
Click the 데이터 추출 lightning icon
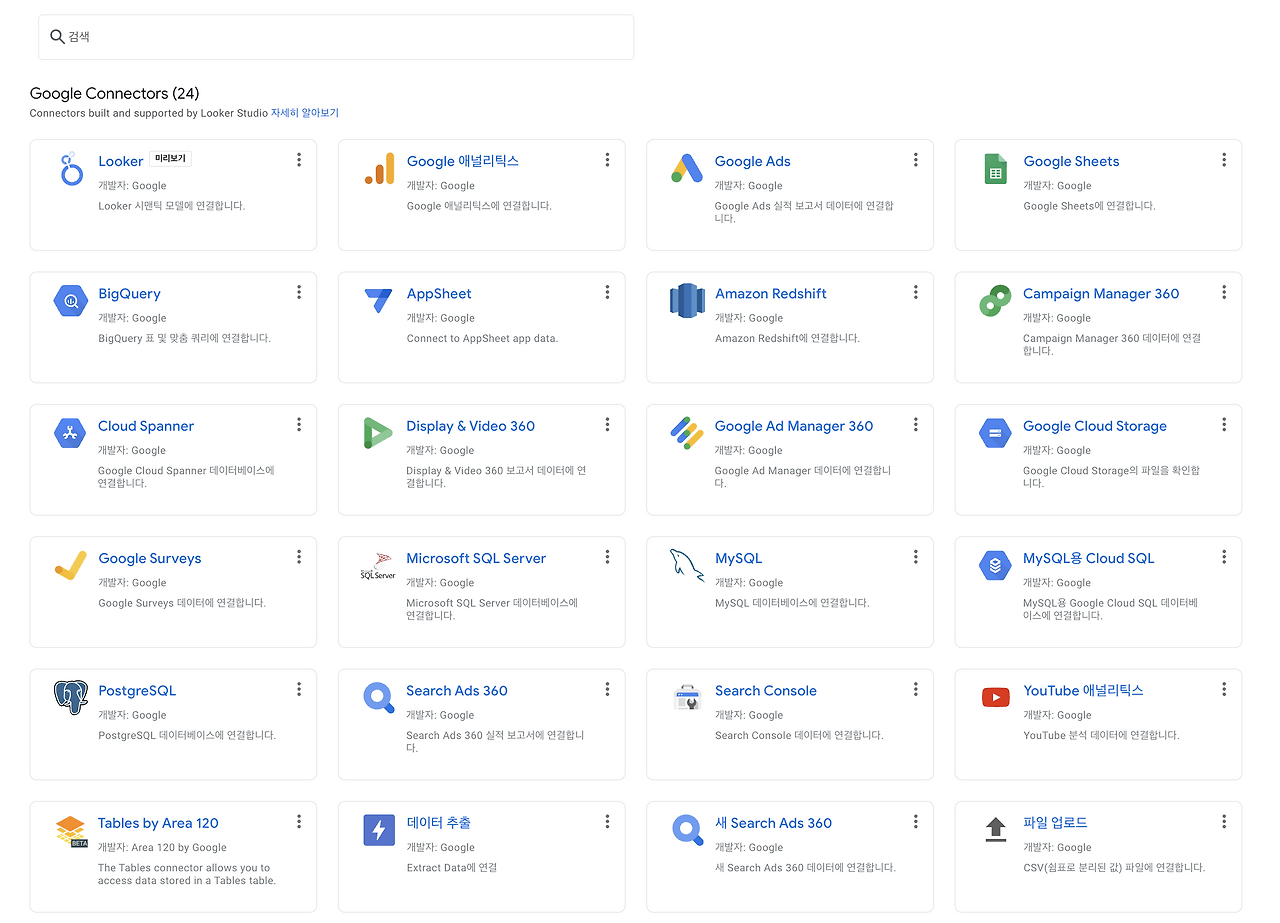379,830
